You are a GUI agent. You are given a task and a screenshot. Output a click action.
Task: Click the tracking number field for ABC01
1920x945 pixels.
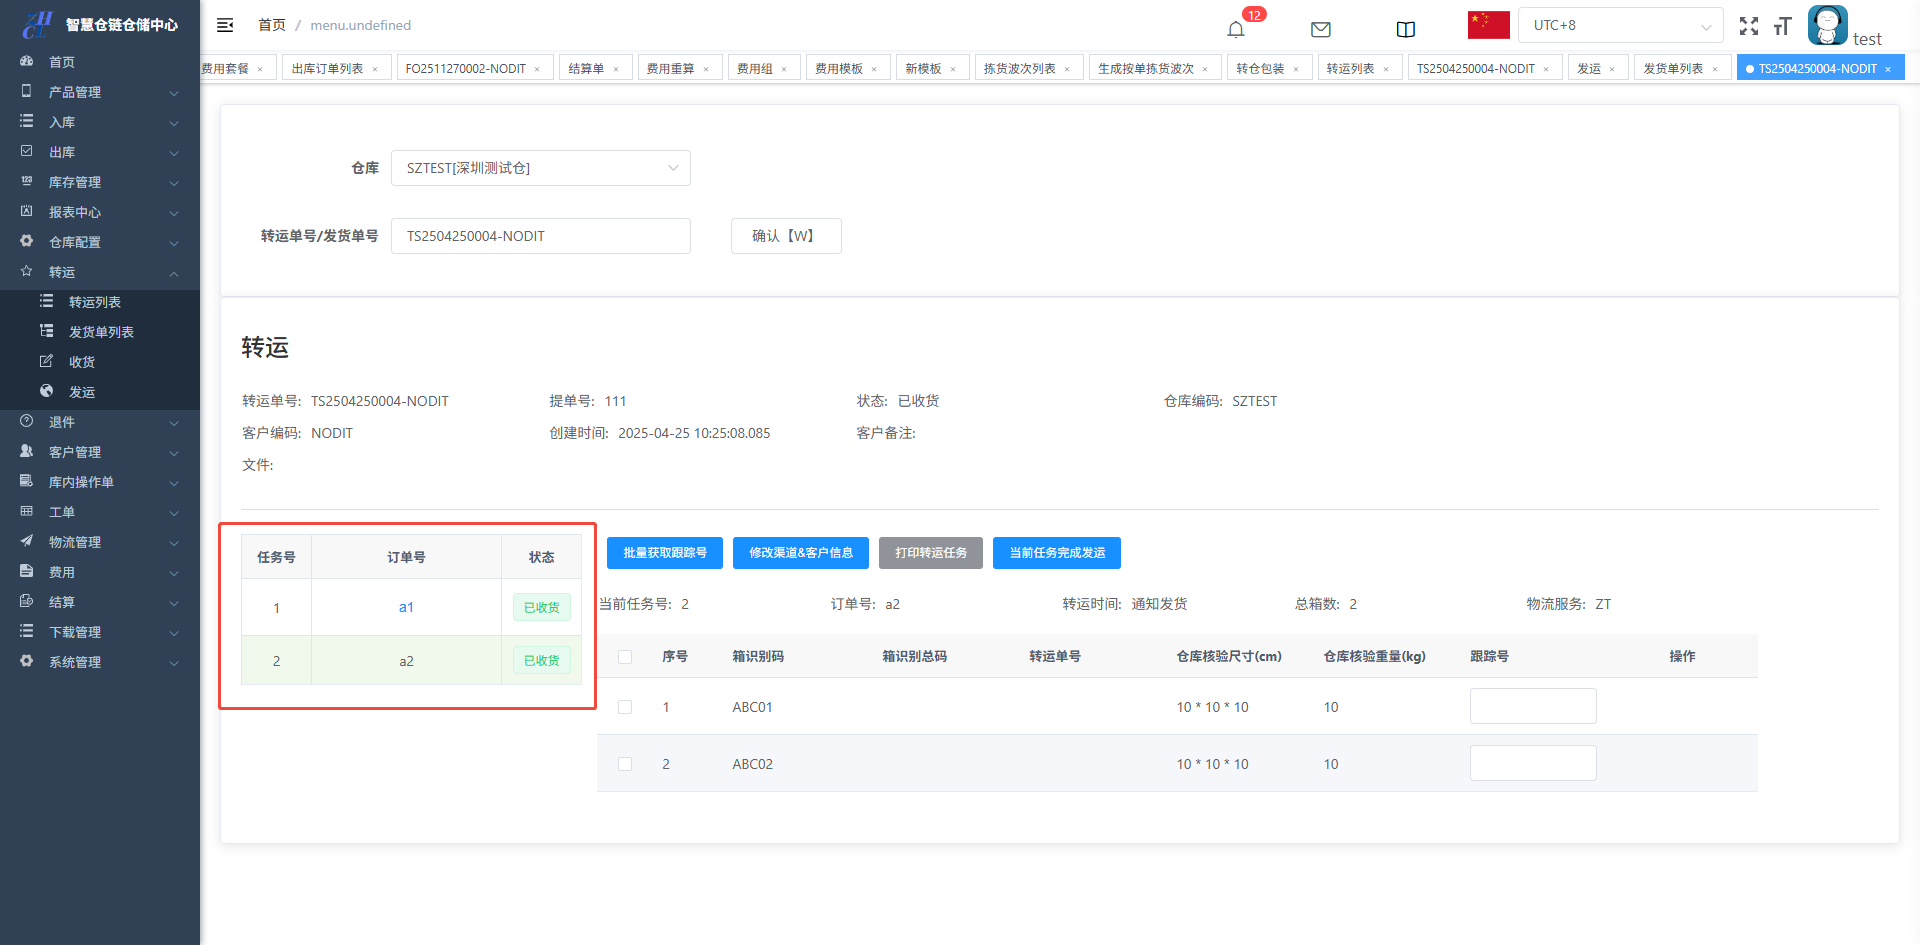[1532, 706]
